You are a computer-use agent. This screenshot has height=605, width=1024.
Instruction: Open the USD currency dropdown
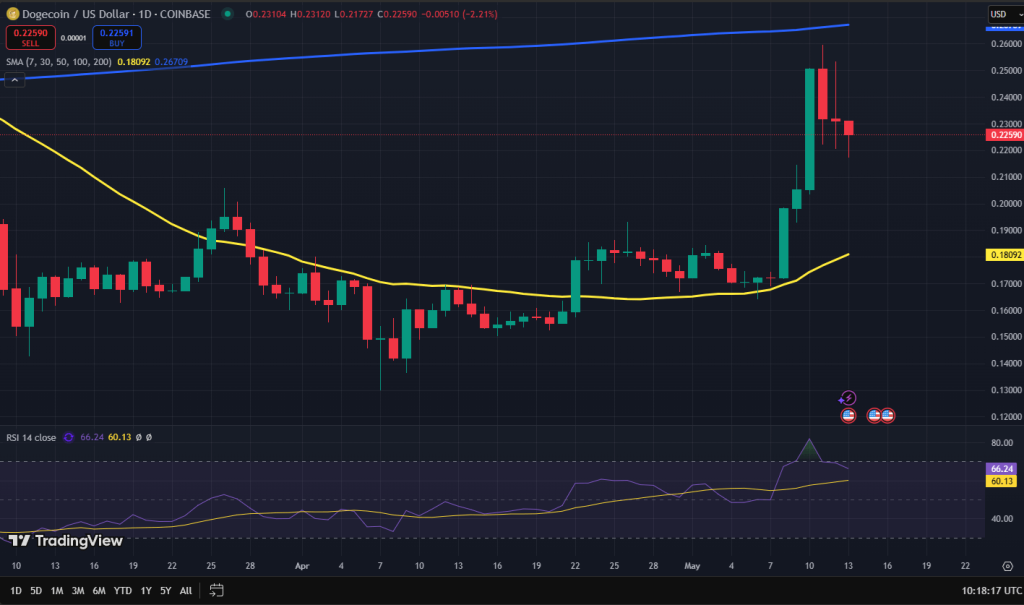pos(1005,14)
